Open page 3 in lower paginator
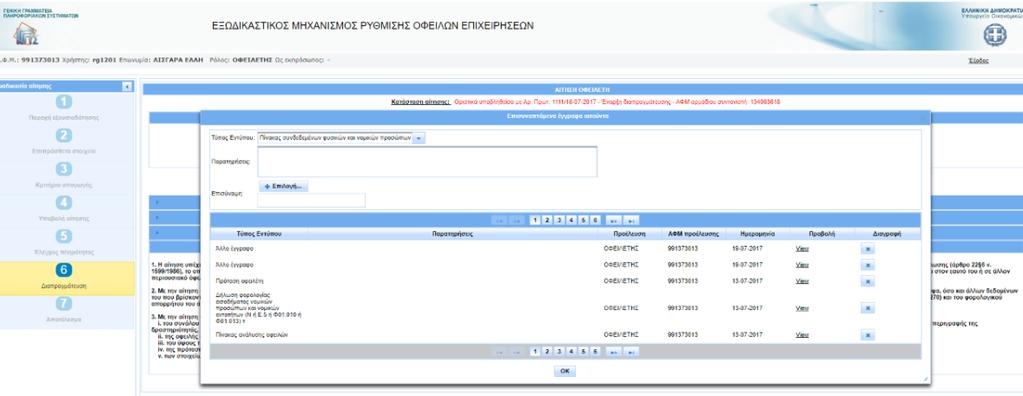1023x396 pixels. coord(559,352)
